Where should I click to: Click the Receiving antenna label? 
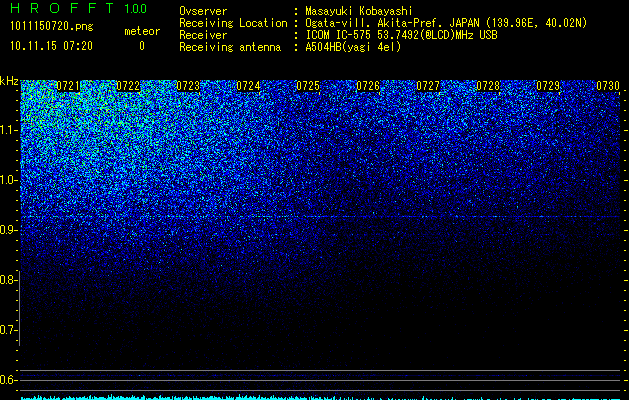pyautogui.click(x=230, y=47)
